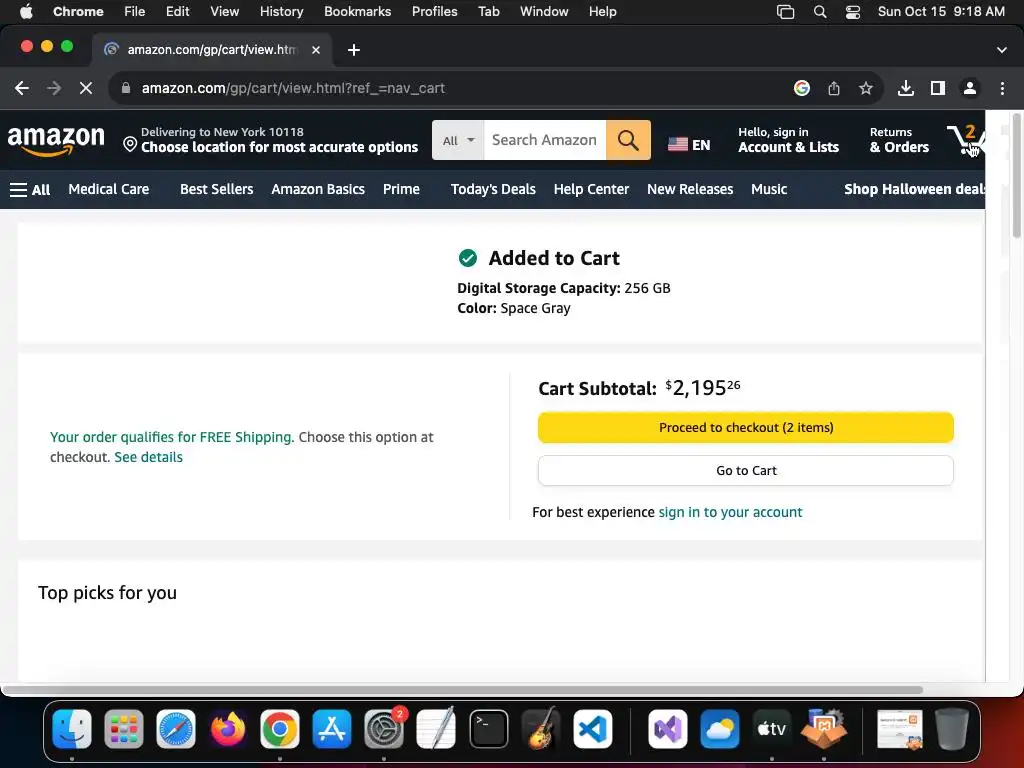Click the delivery location pin icon
The width and height of the screenshot is (1024, 768).
point(130,144)
